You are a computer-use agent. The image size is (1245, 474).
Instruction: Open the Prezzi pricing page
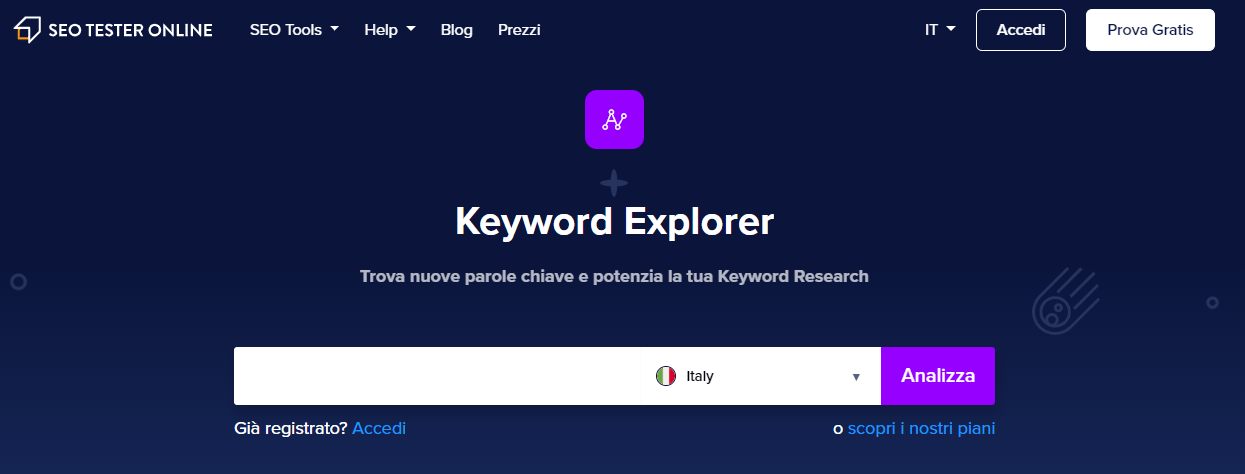pyautogui.click(x=519, y=30)
